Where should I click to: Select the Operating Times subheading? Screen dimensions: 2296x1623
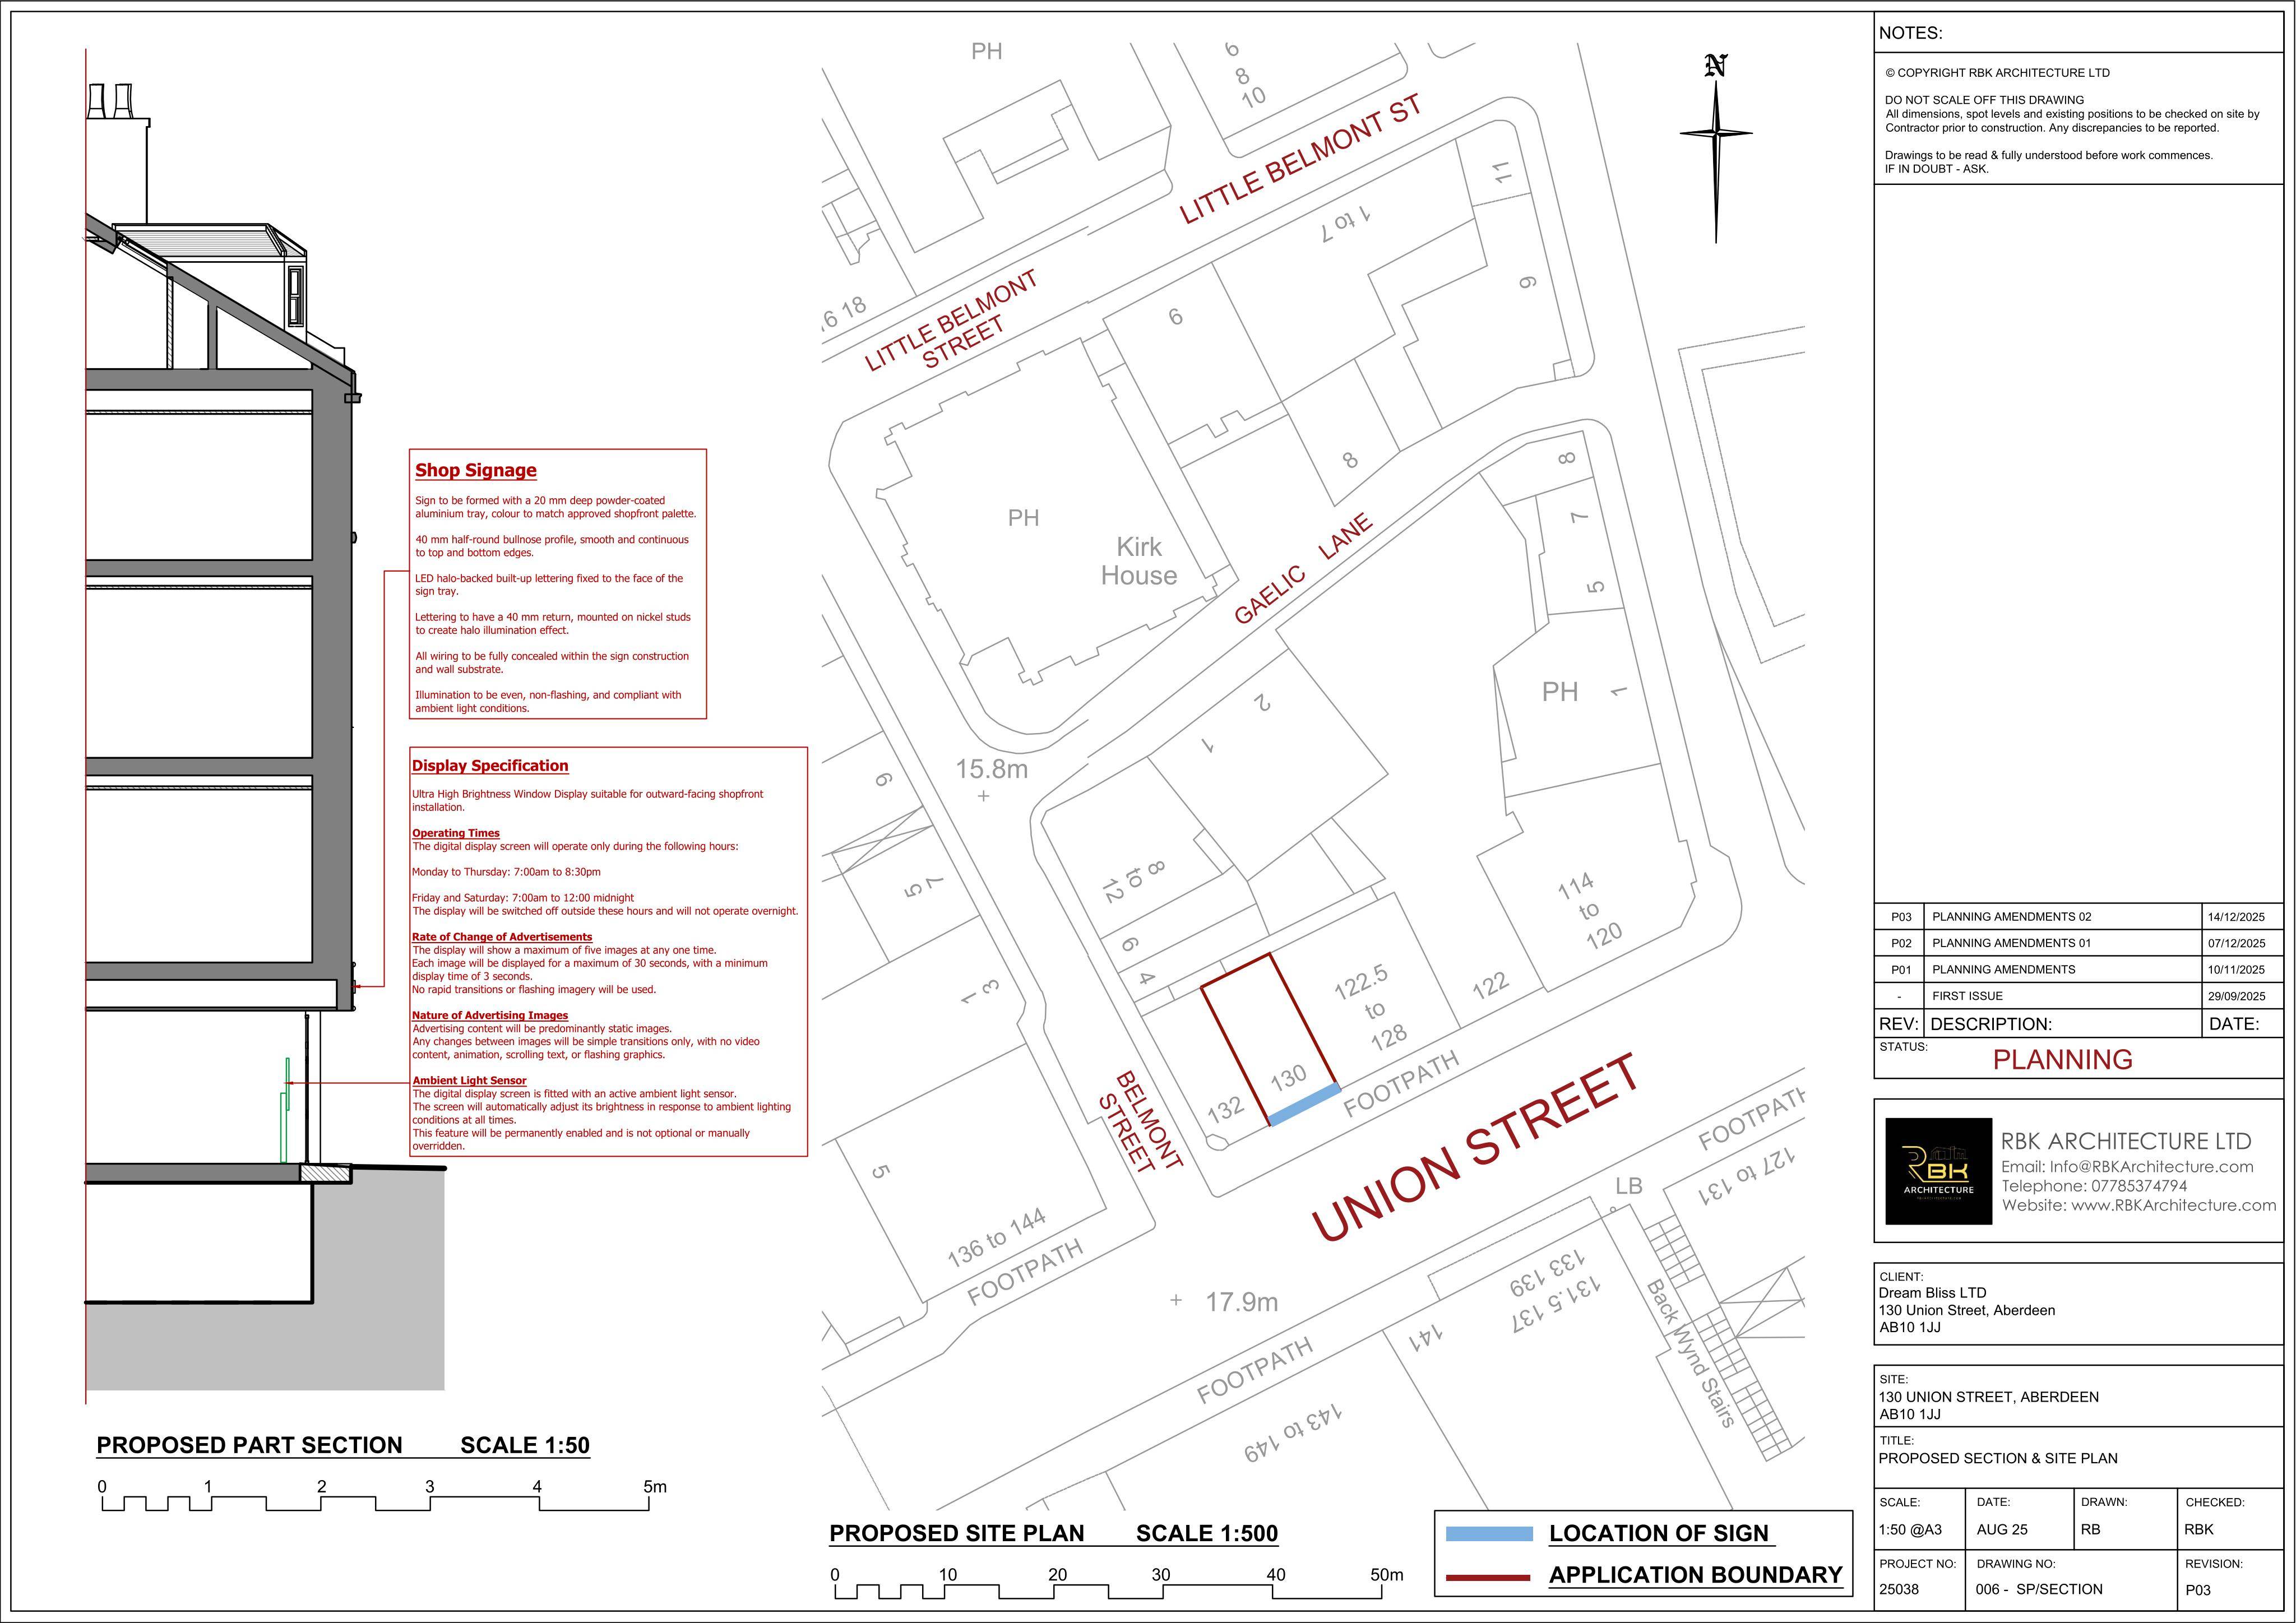click(x=456, y=833)
